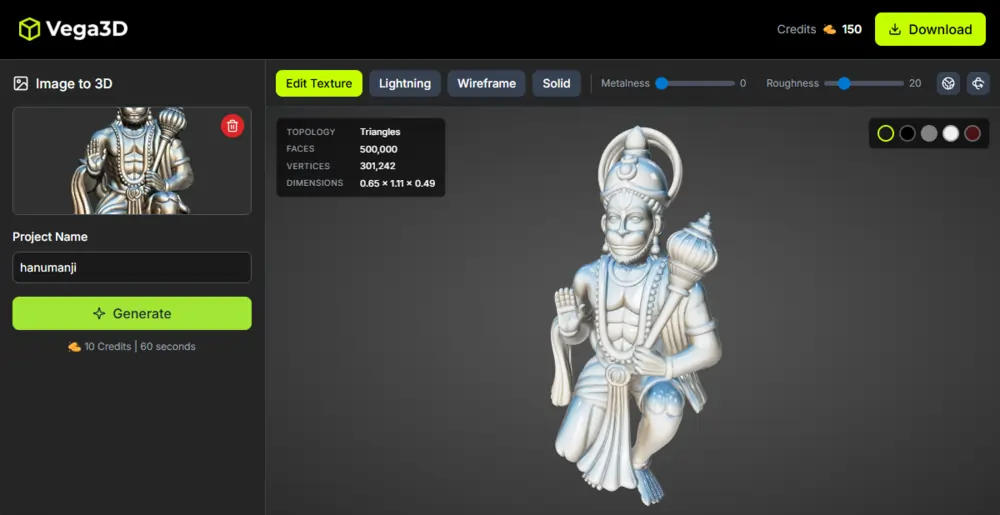The image size is (1000, 515).
Task: Click the Metalness value 0
Action: [x=743, y=83]
